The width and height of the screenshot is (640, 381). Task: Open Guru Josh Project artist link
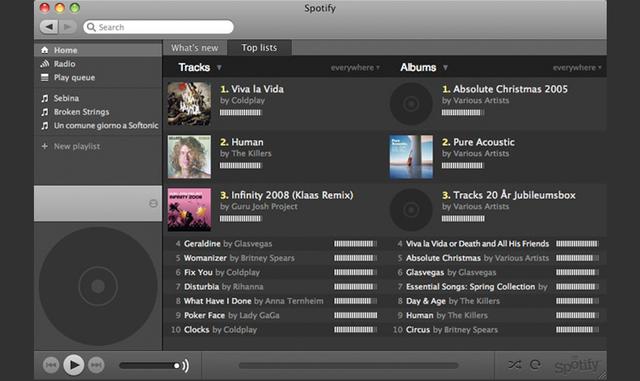coord(264,207)
